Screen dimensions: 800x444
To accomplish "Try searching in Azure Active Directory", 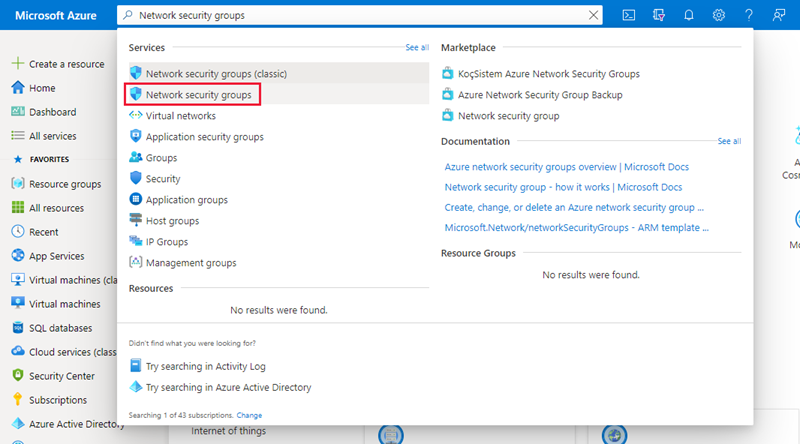I will click(228, 387).
